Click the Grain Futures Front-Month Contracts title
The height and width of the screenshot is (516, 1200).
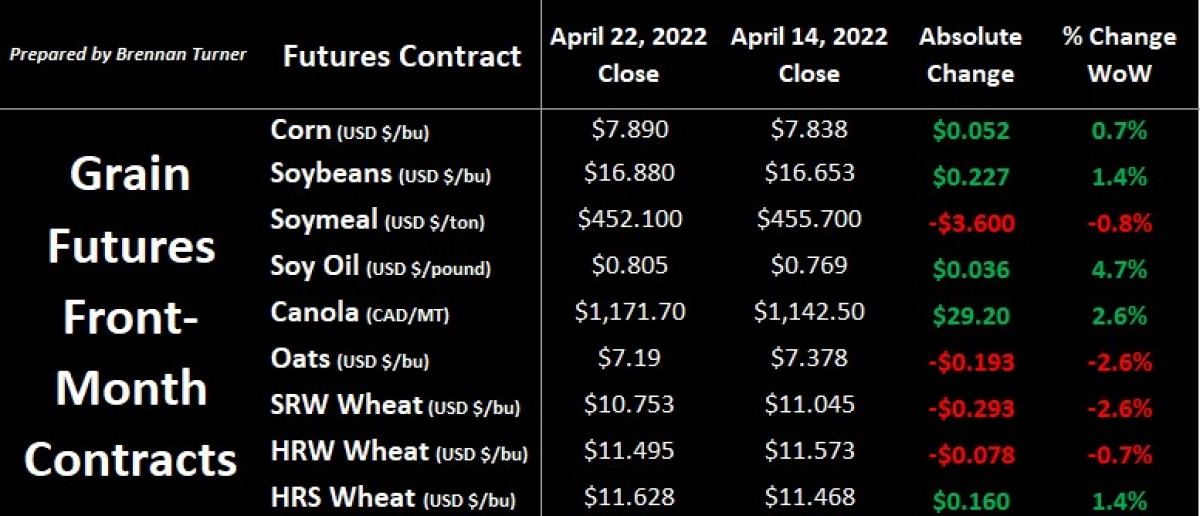coord(131,316)
